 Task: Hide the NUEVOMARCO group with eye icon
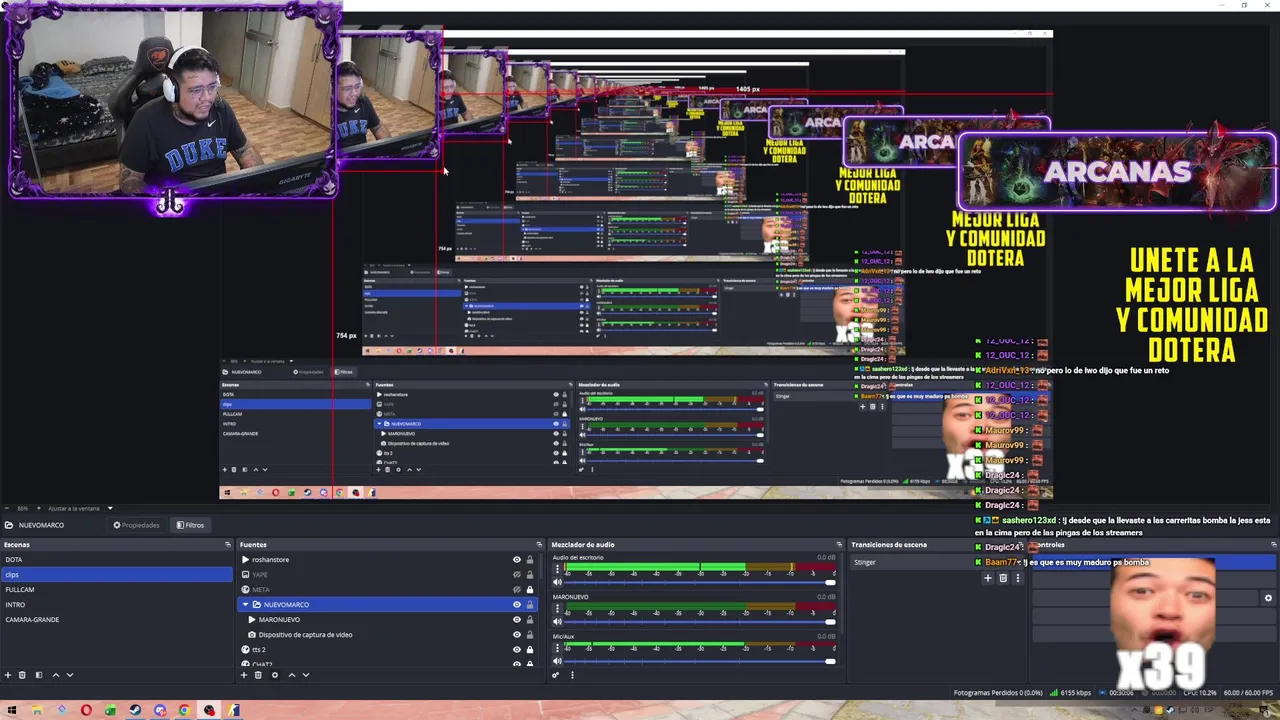(517, 605)
